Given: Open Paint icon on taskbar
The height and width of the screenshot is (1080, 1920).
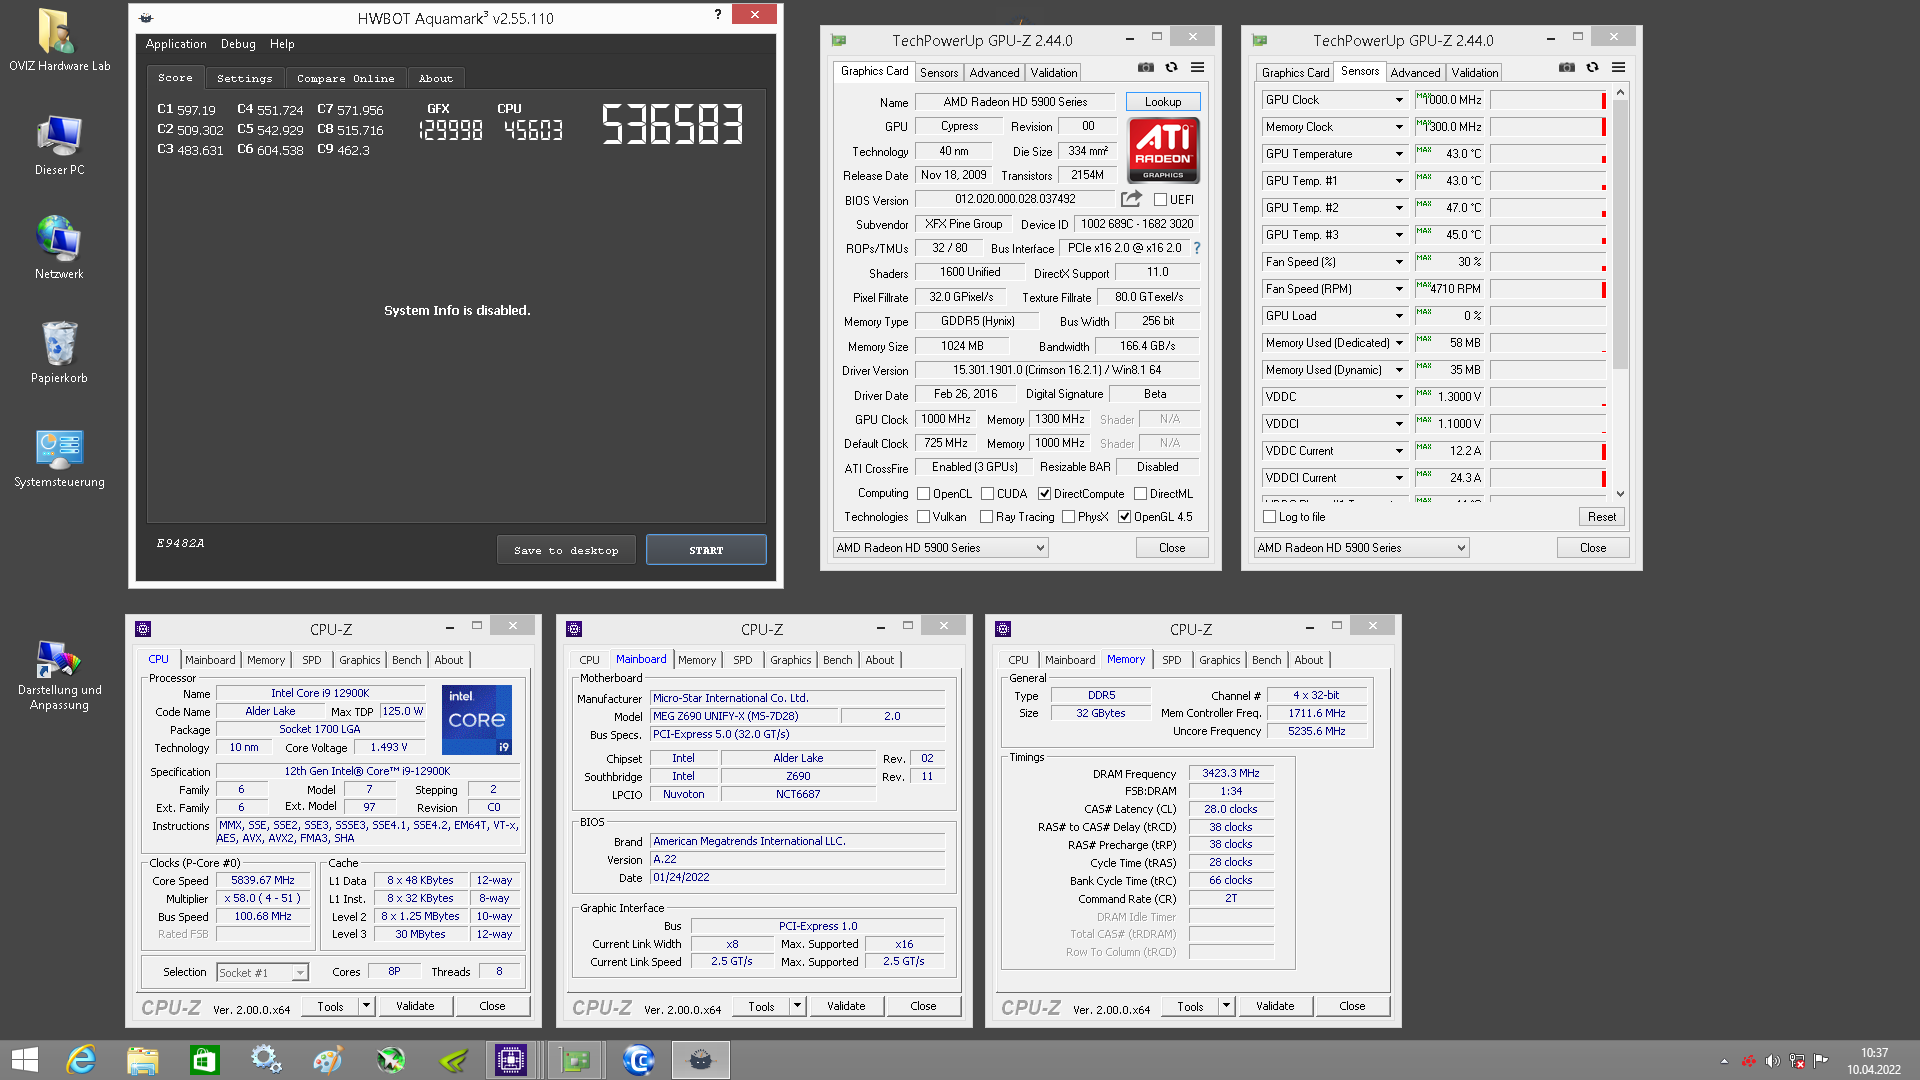Looking at the screenshot, I should click(328, 1060).
